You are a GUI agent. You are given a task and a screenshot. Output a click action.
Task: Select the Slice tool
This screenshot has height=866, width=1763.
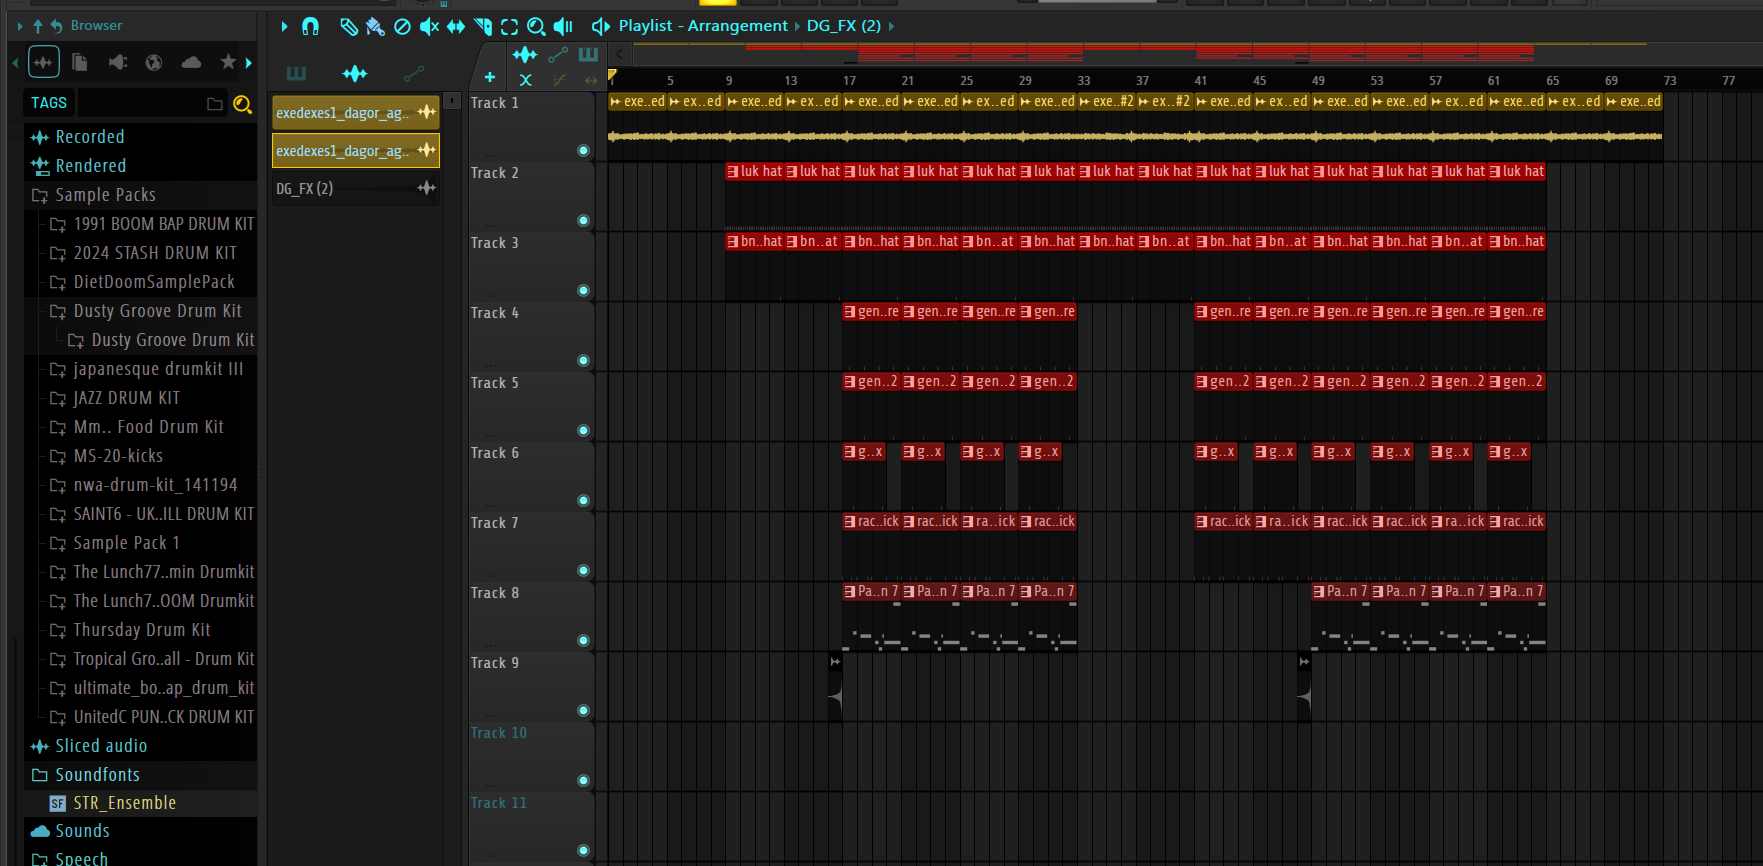483,27
